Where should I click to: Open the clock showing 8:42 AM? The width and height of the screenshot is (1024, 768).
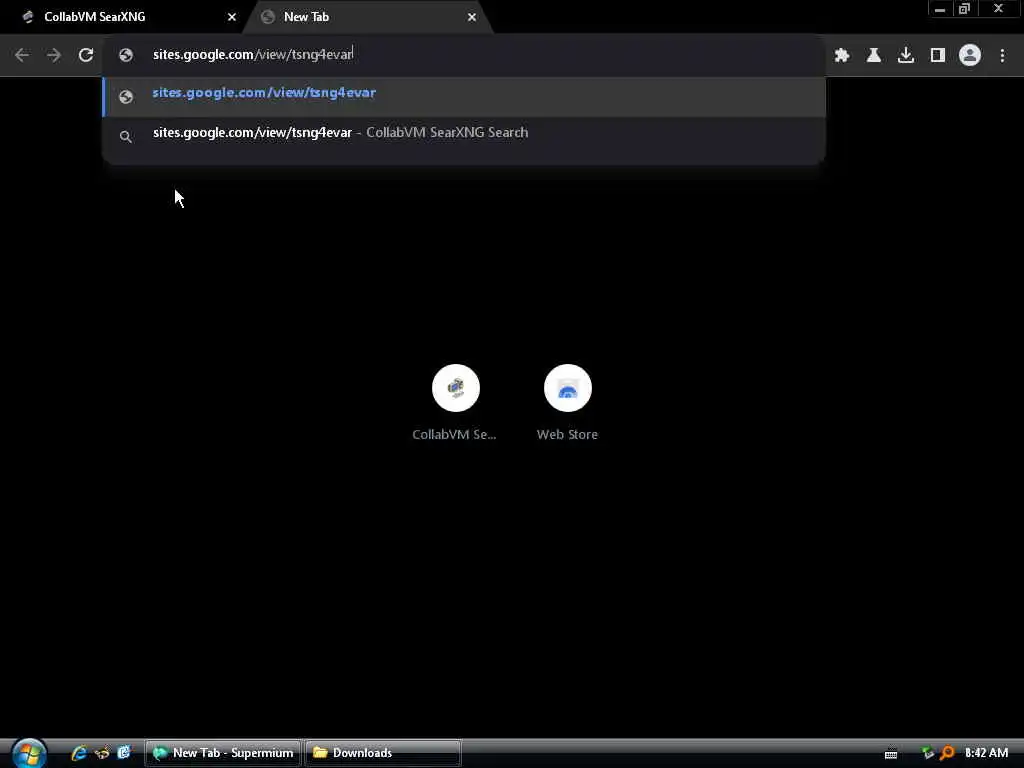click(986, 752)
